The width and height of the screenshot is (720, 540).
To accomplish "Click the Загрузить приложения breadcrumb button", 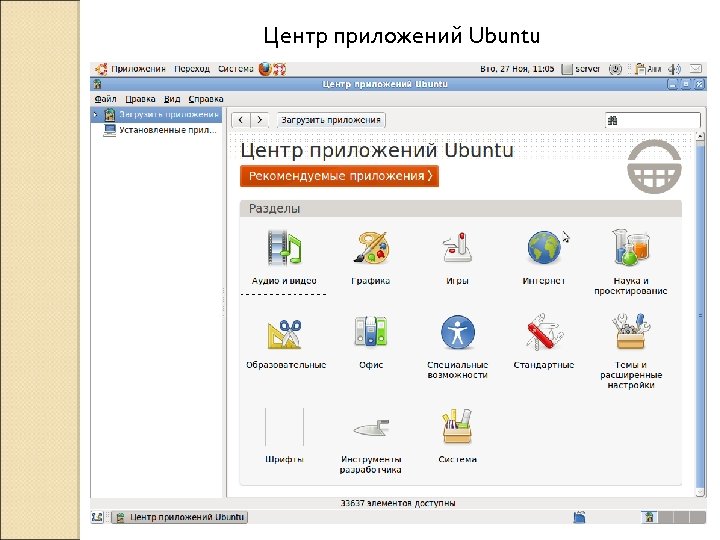I will point(331,120).
